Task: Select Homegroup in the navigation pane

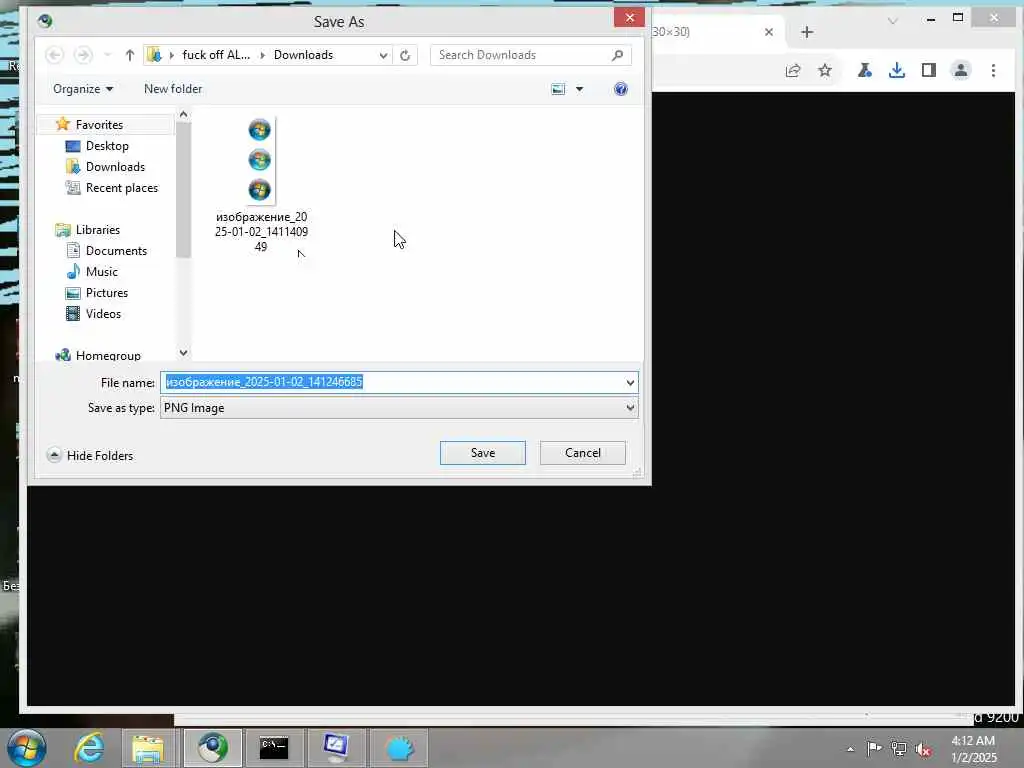Action: [108, 355]
